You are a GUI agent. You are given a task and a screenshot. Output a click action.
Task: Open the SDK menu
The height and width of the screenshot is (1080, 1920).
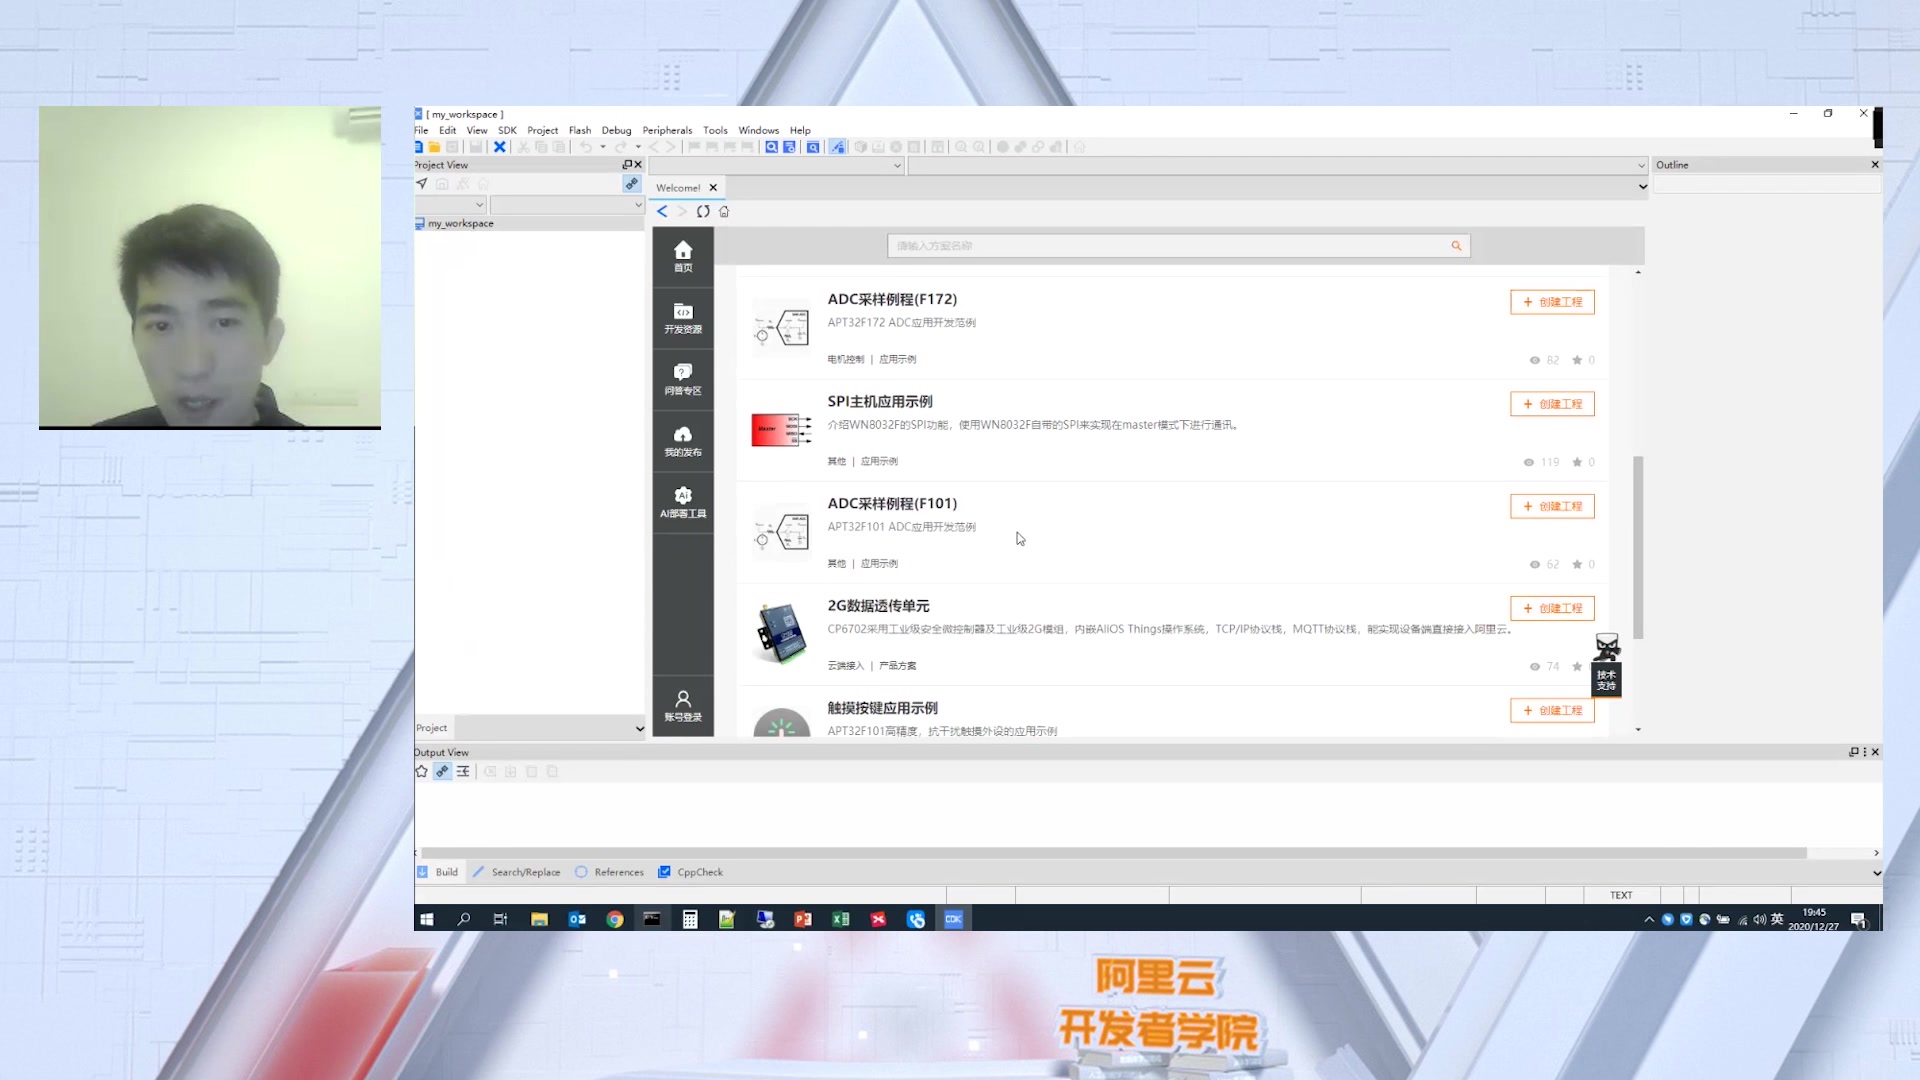(507, 130)
